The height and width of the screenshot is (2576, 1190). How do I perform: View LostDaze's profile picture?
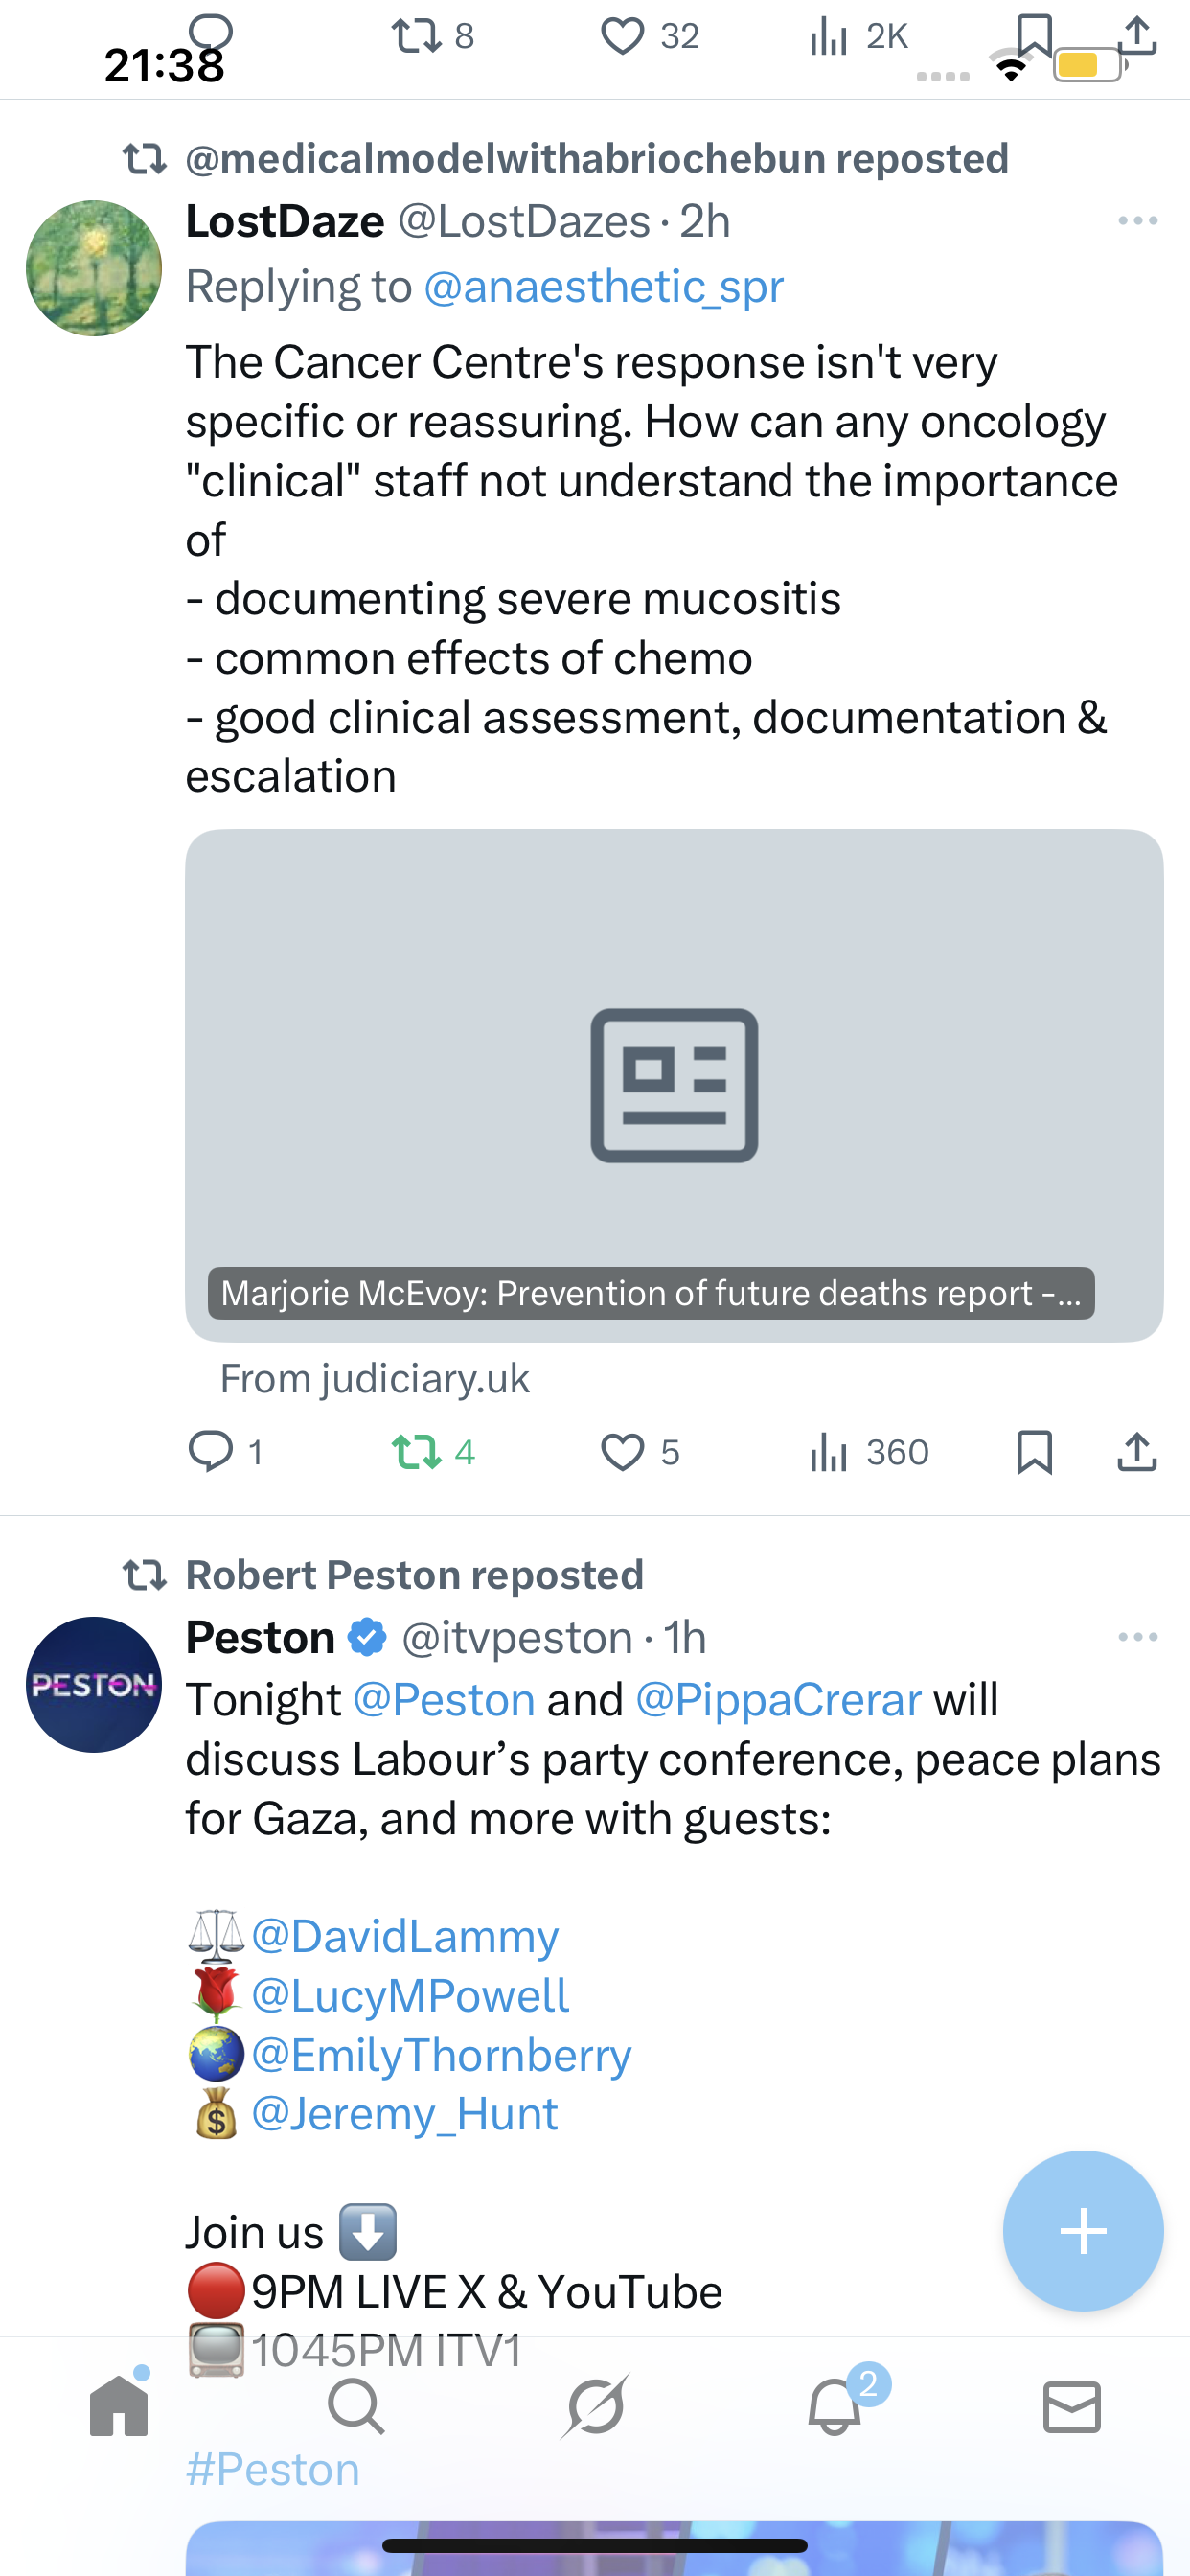coord(94,268)
